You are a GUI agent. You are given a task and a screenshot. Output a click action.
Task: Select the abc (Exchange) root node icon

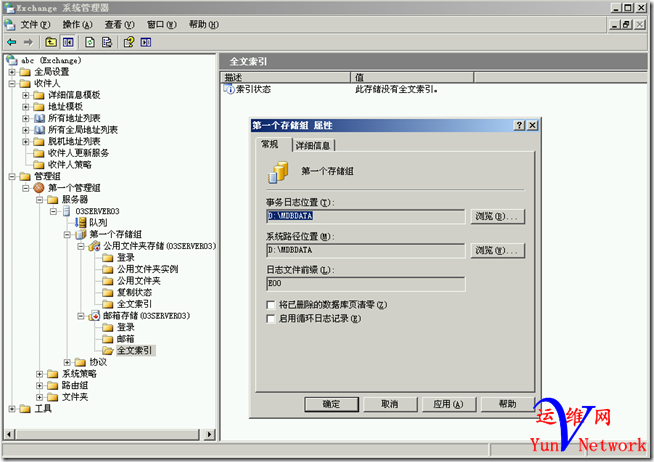(12, 60)
